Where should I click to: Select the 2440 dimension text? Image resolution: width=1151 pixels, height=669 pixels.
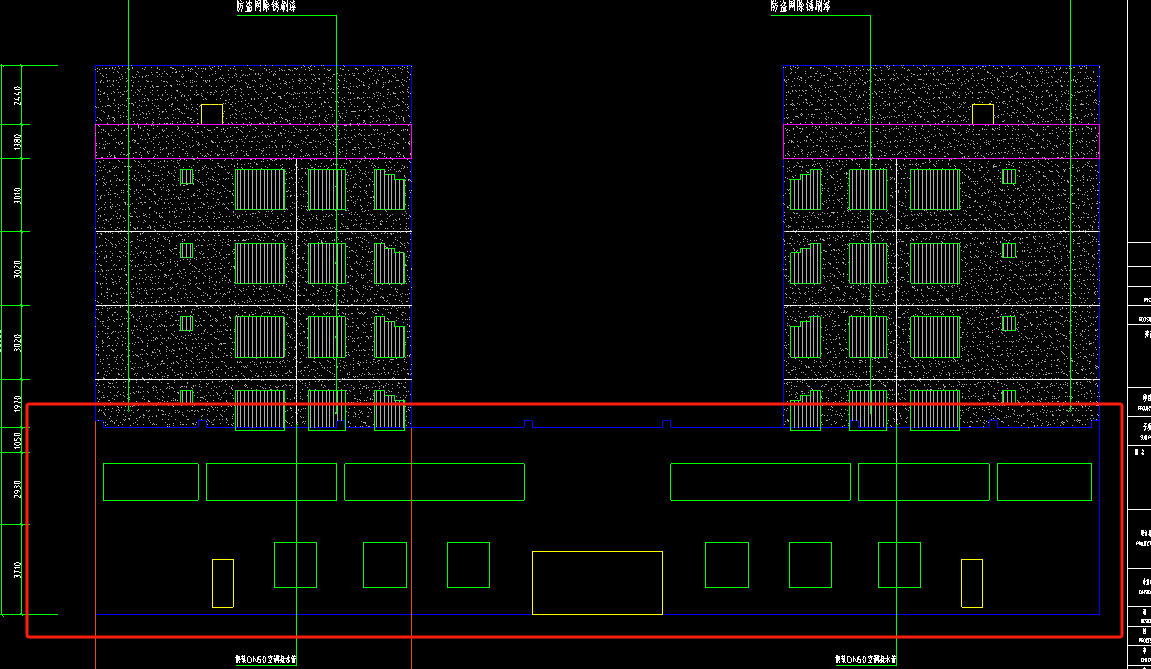click(x=18, y=95)
